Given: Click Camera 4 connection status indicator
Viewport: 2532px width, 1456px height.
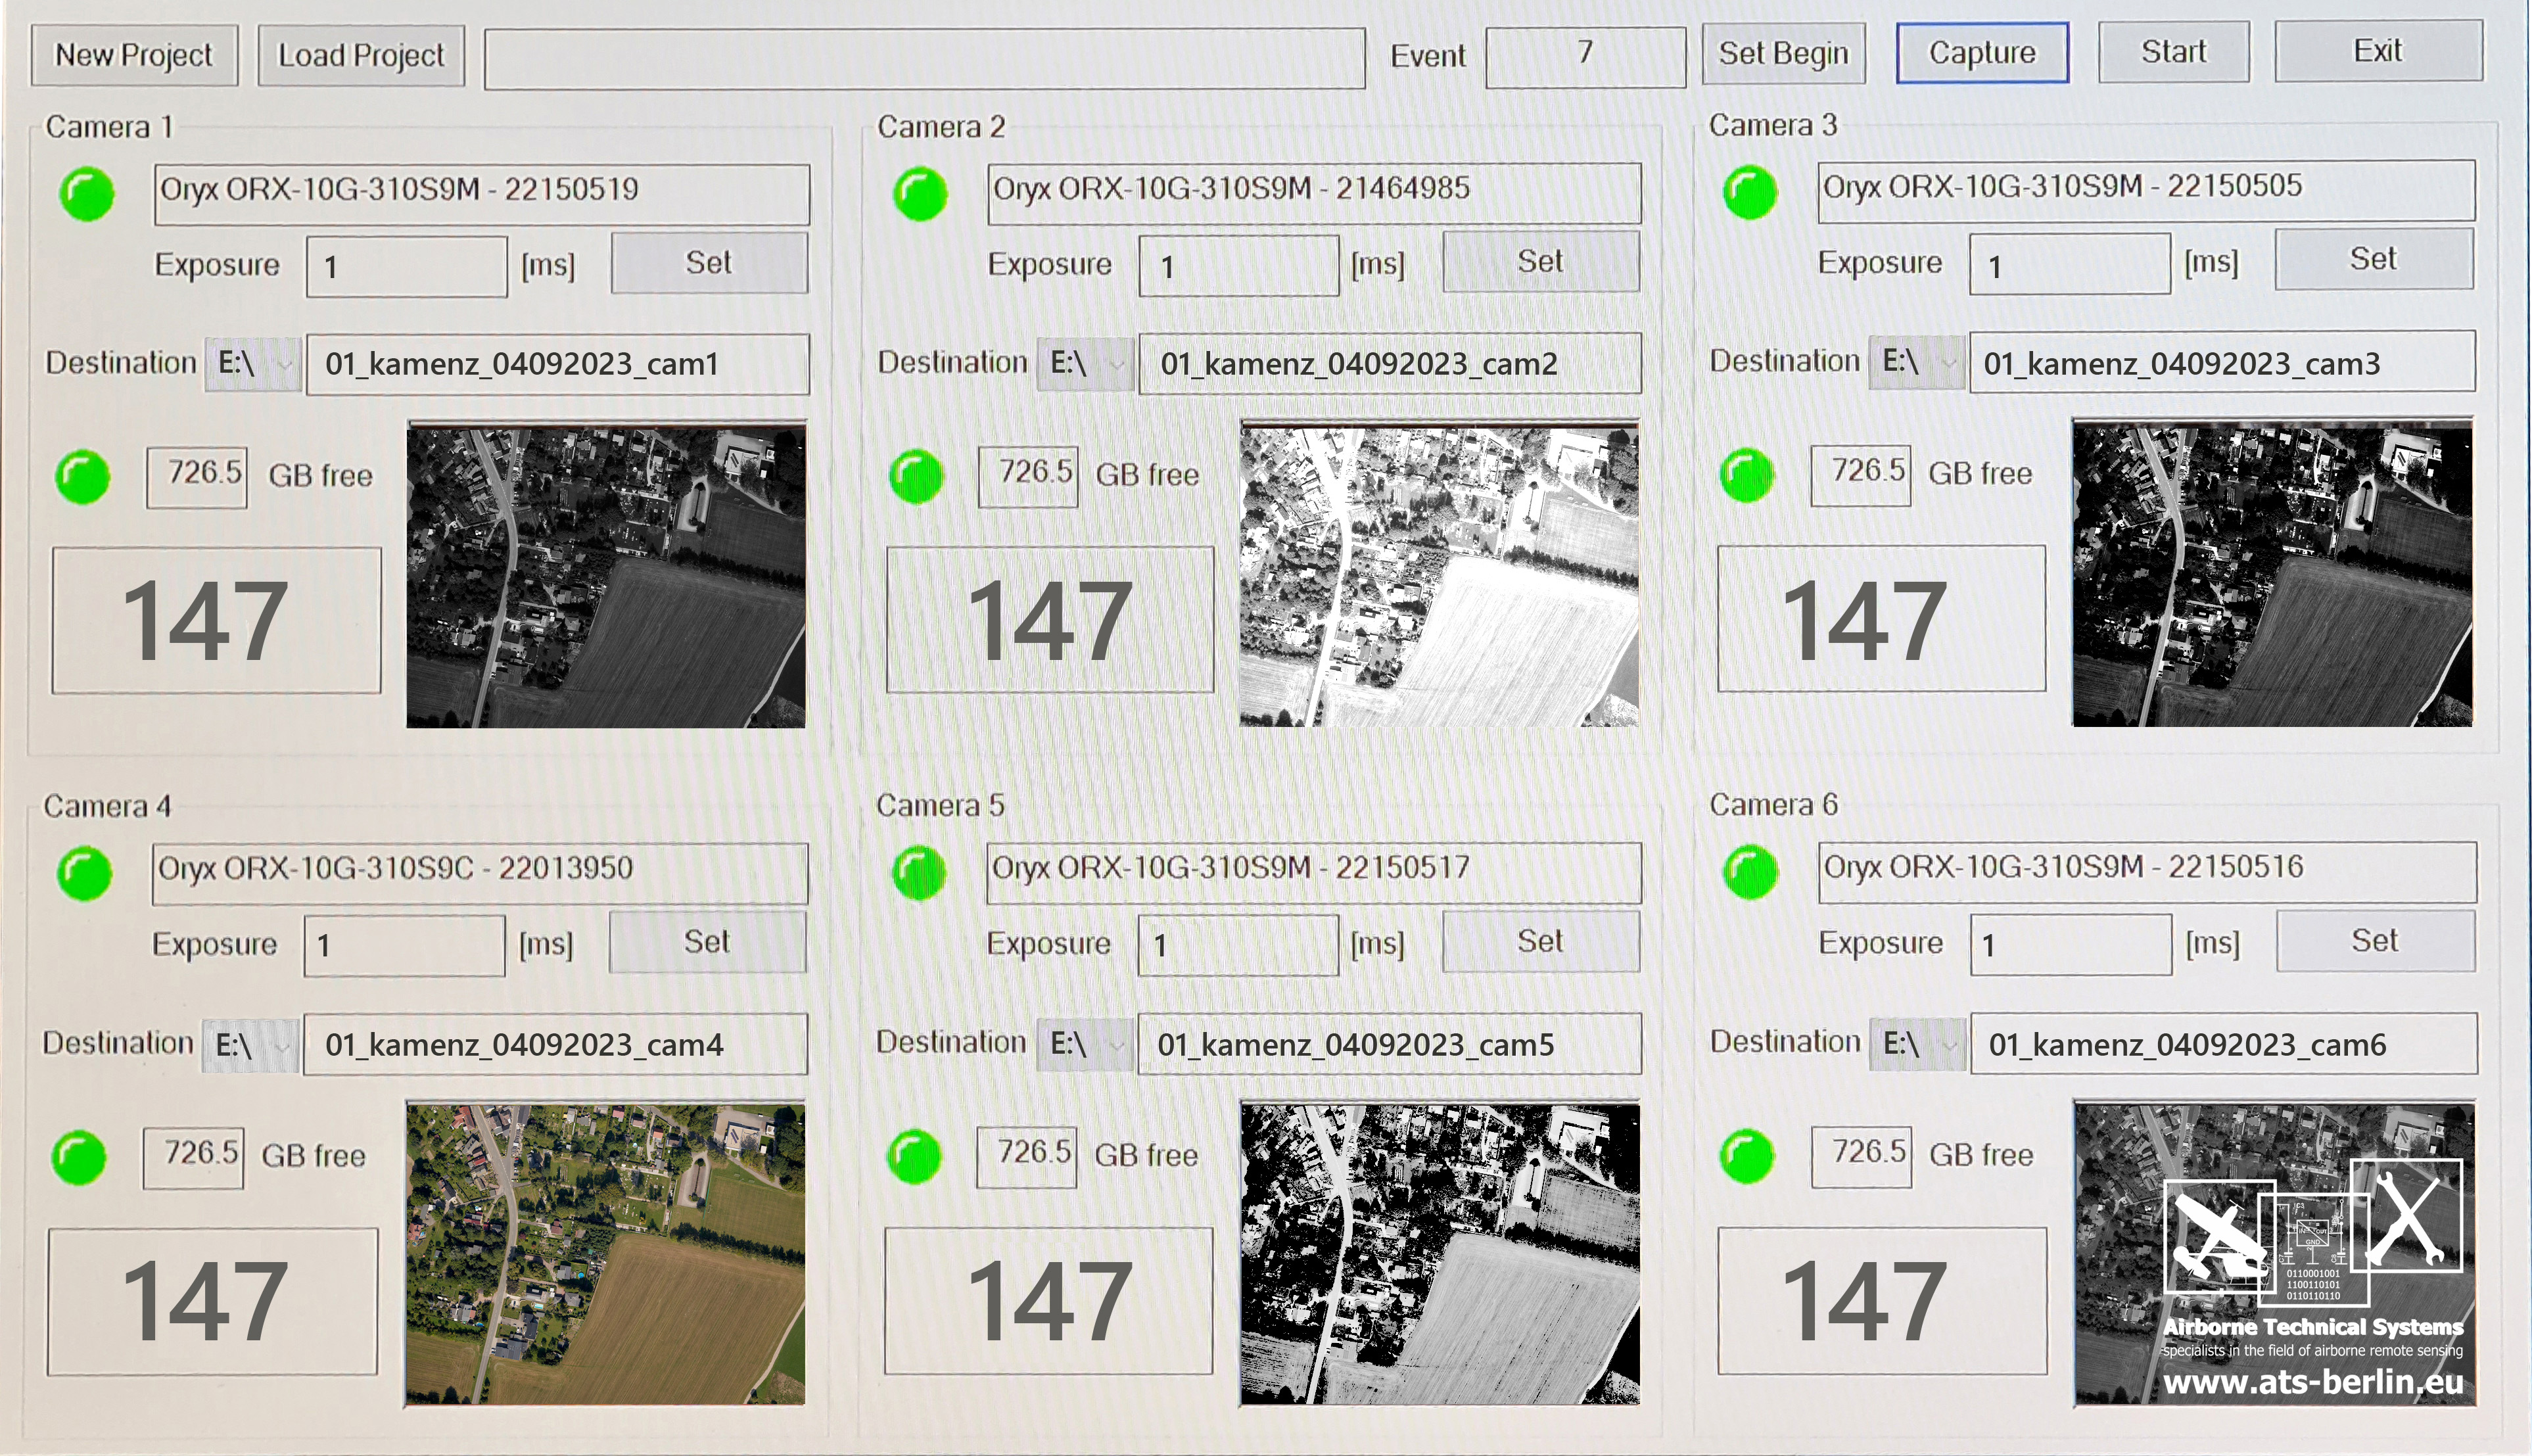Looking at the screenshot, I should [85, 874].
